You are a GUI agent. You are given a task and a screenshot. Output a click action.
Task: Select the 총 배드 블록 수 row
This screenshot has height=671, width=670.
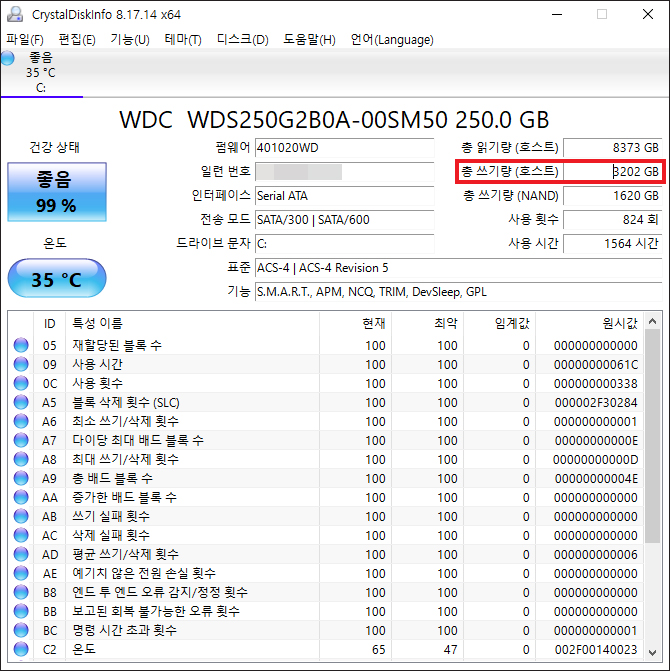point(326,478)
